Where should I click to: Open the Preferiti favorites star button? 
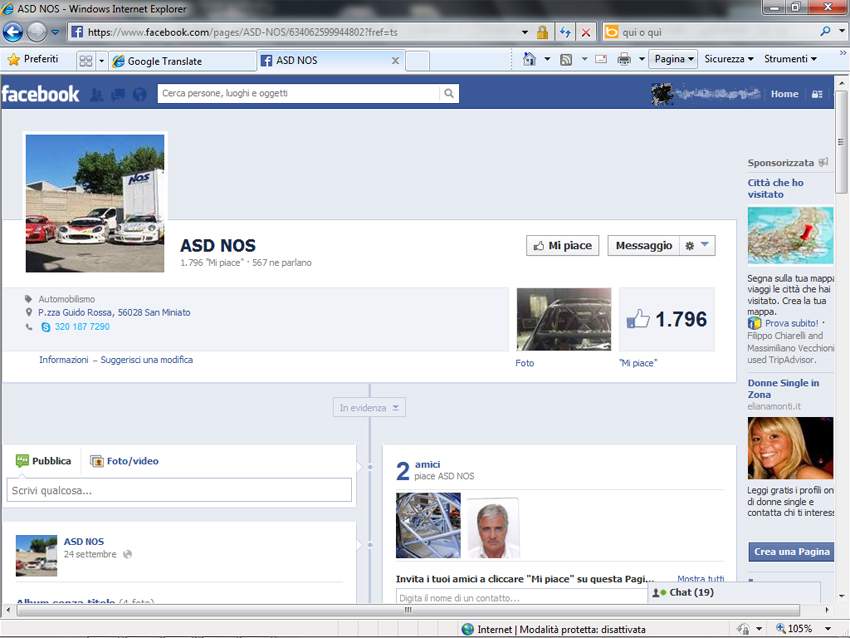[x=33, y=59]
